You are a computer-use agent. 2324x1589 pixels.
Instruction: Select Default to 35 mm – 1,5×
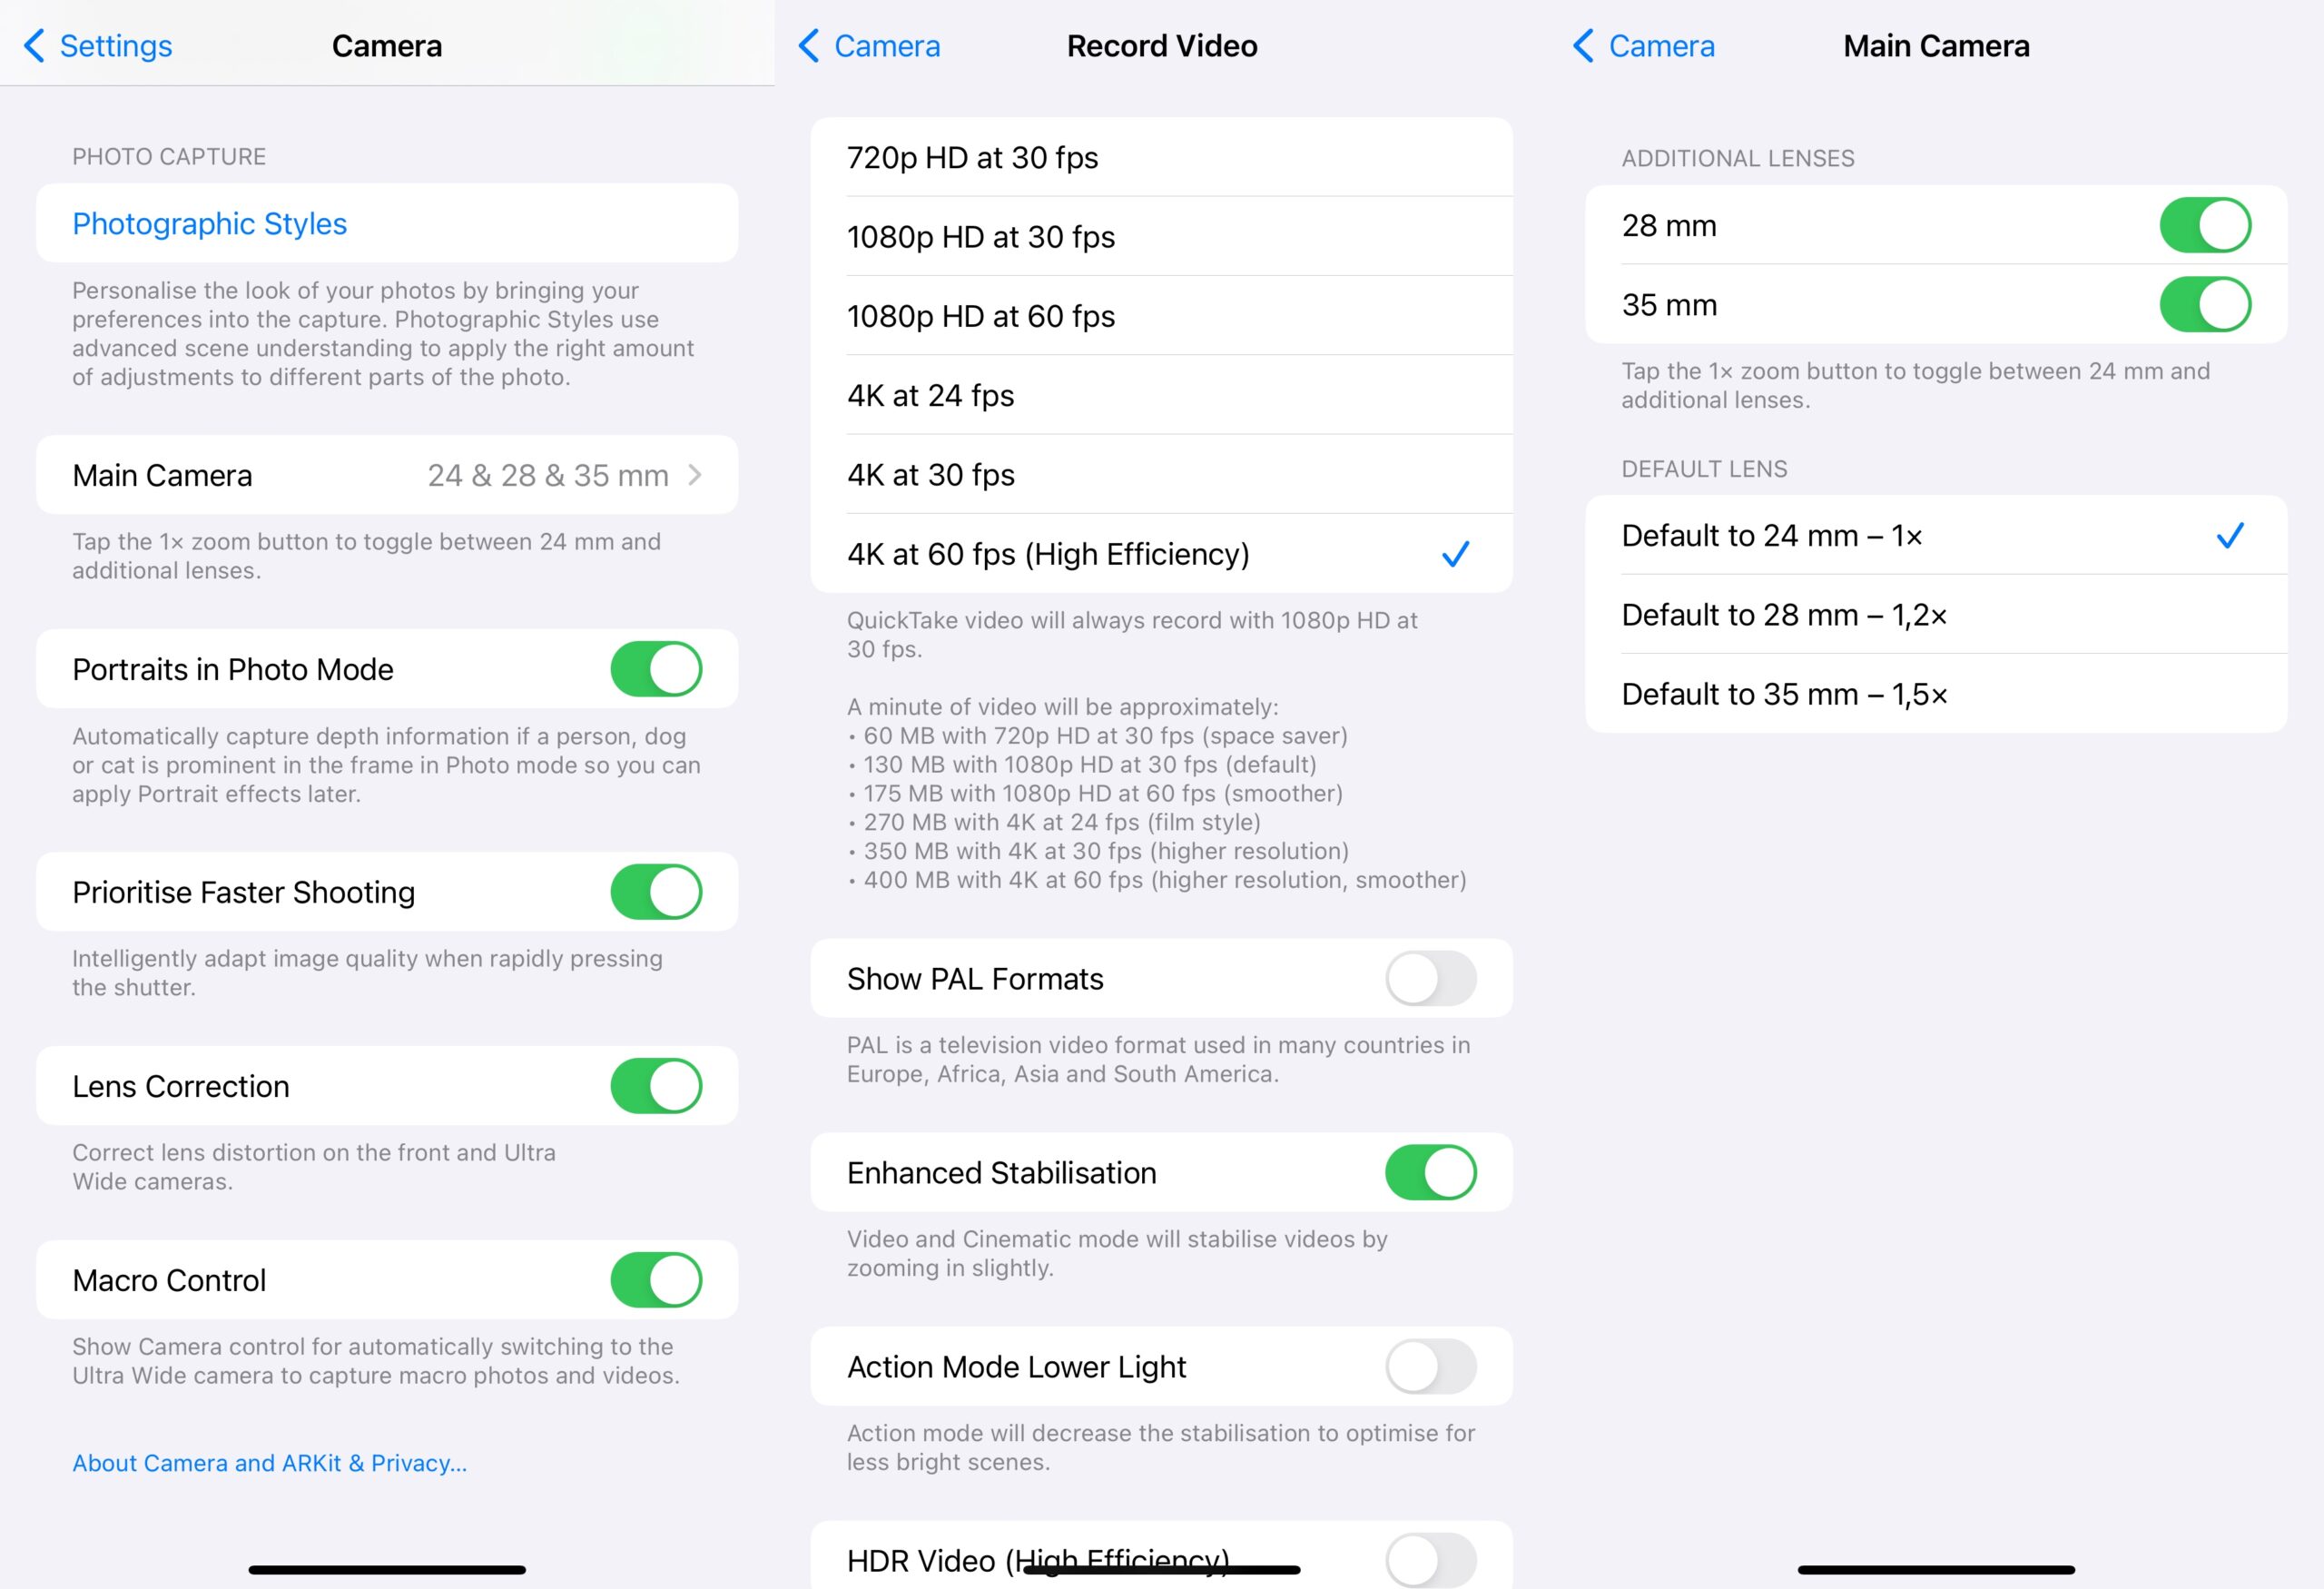1936,694
